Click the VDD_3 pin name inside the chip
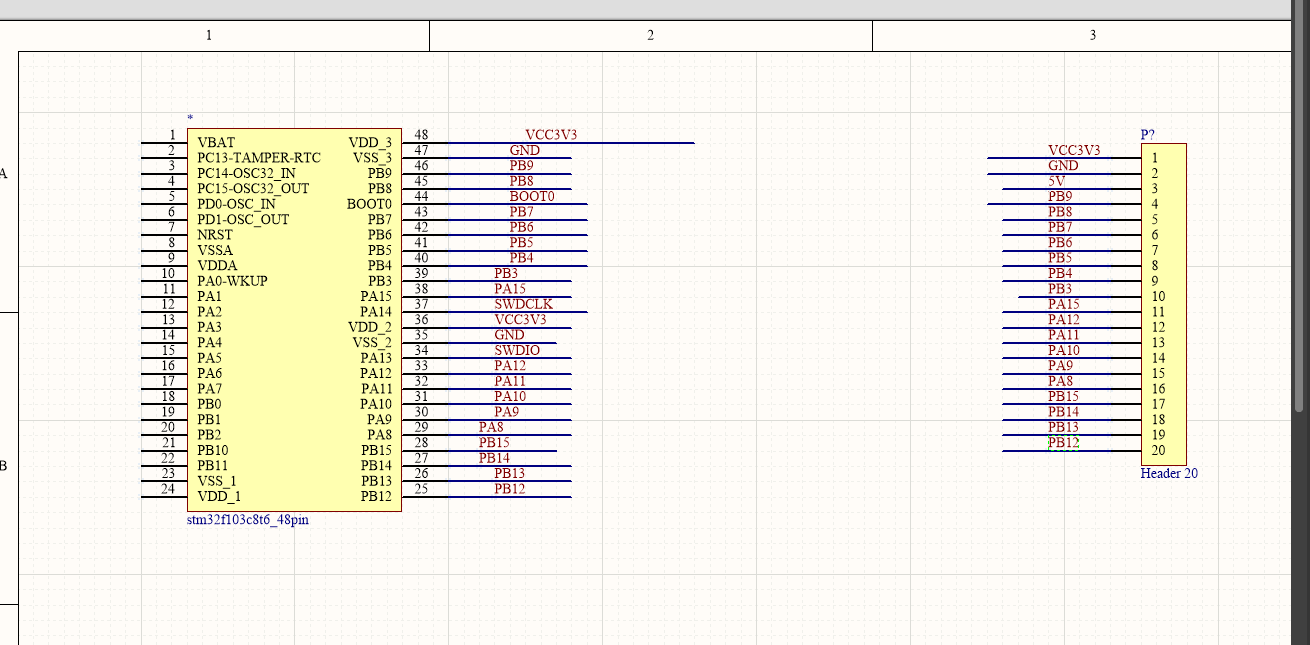1310x645 pixels. 370,143
